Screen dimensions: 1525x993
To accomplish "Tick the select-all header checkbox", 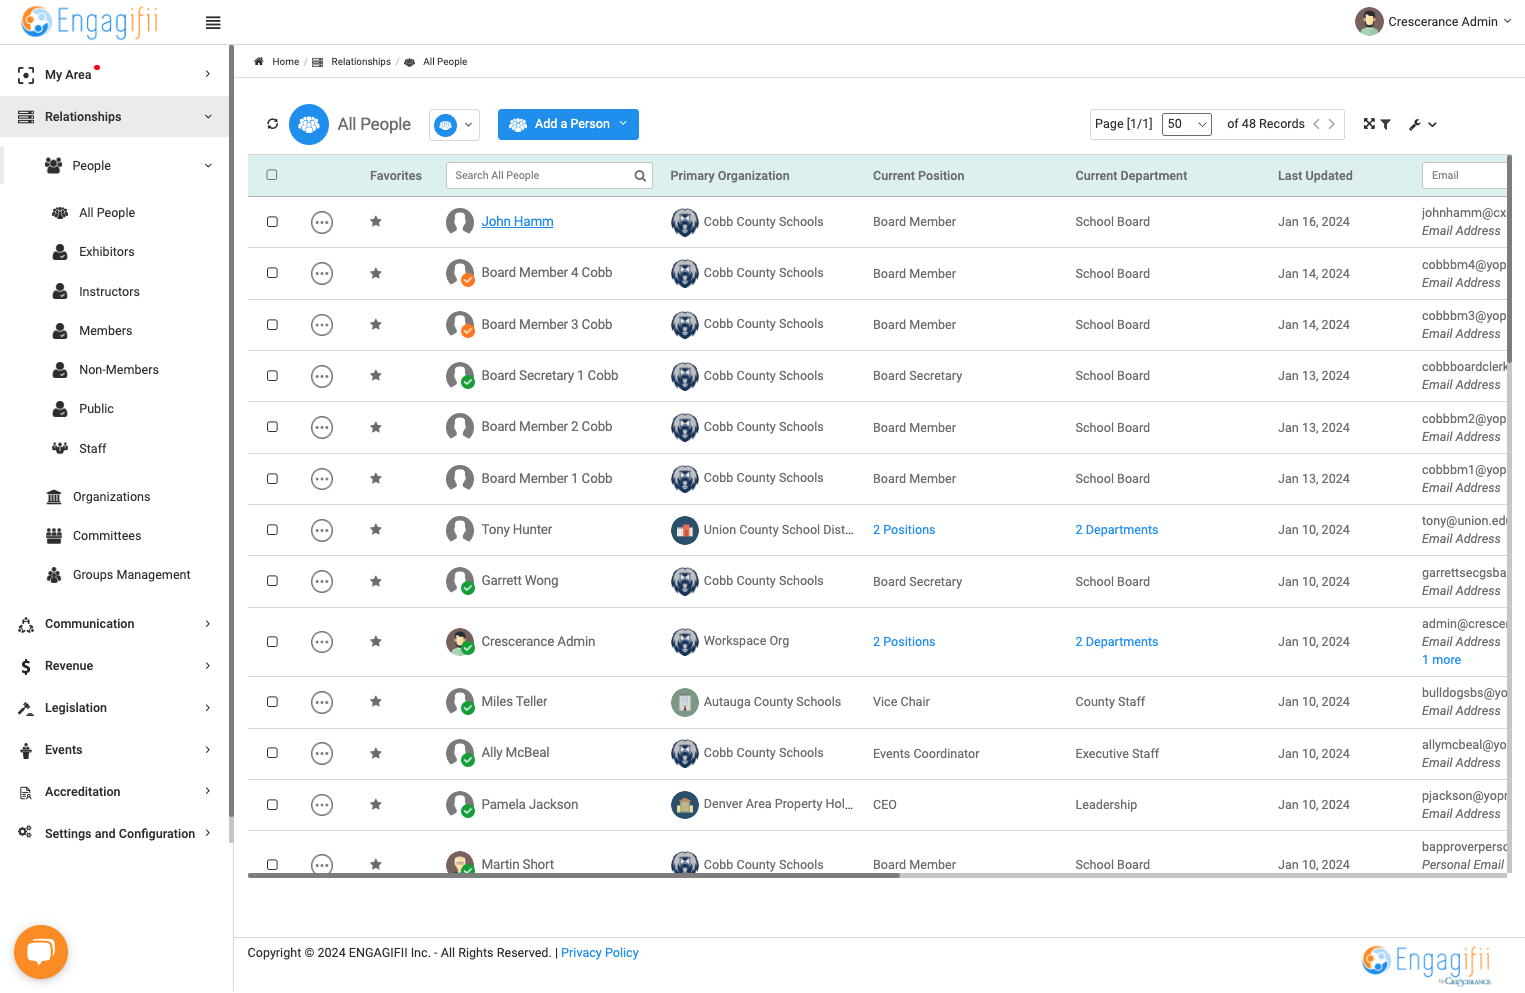I will coord(272,175).
